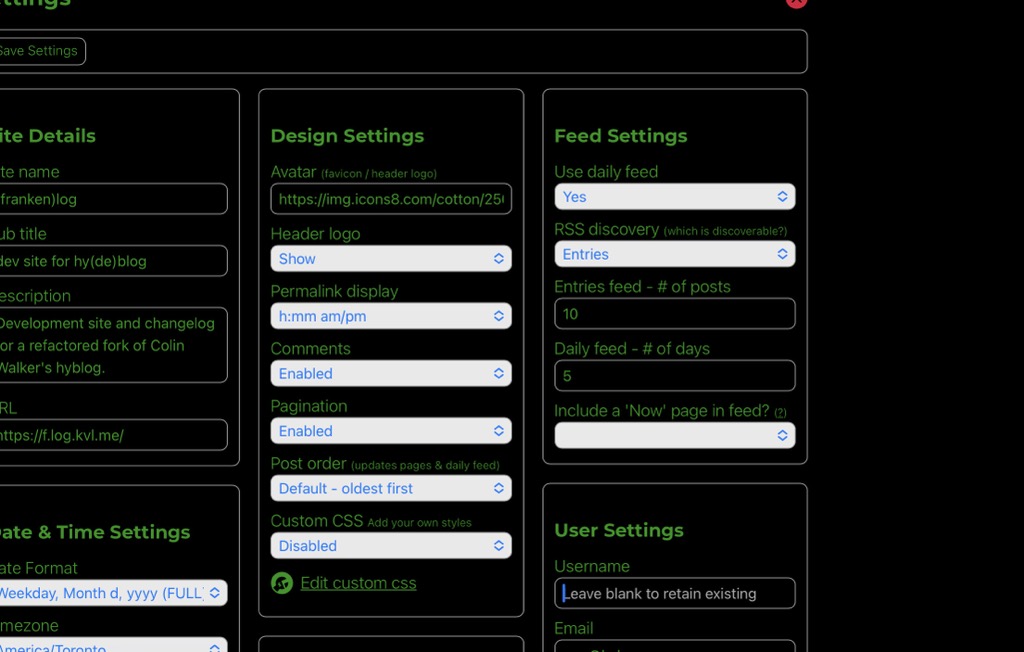Click the red close settings icon
1024x652 pixels.
click(796, 2)
